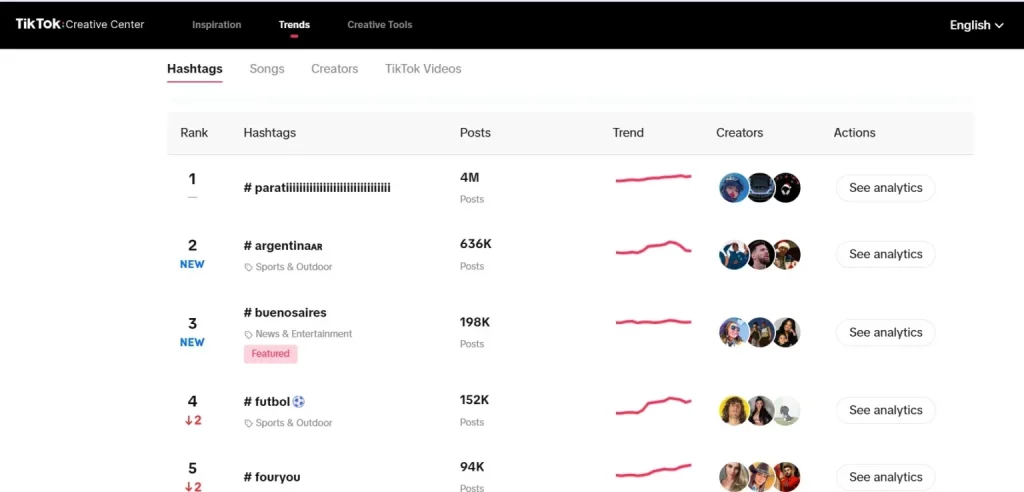
Task: Click the trend line chart for futbol
Action: pyautogui.click(x=653, y=406)
